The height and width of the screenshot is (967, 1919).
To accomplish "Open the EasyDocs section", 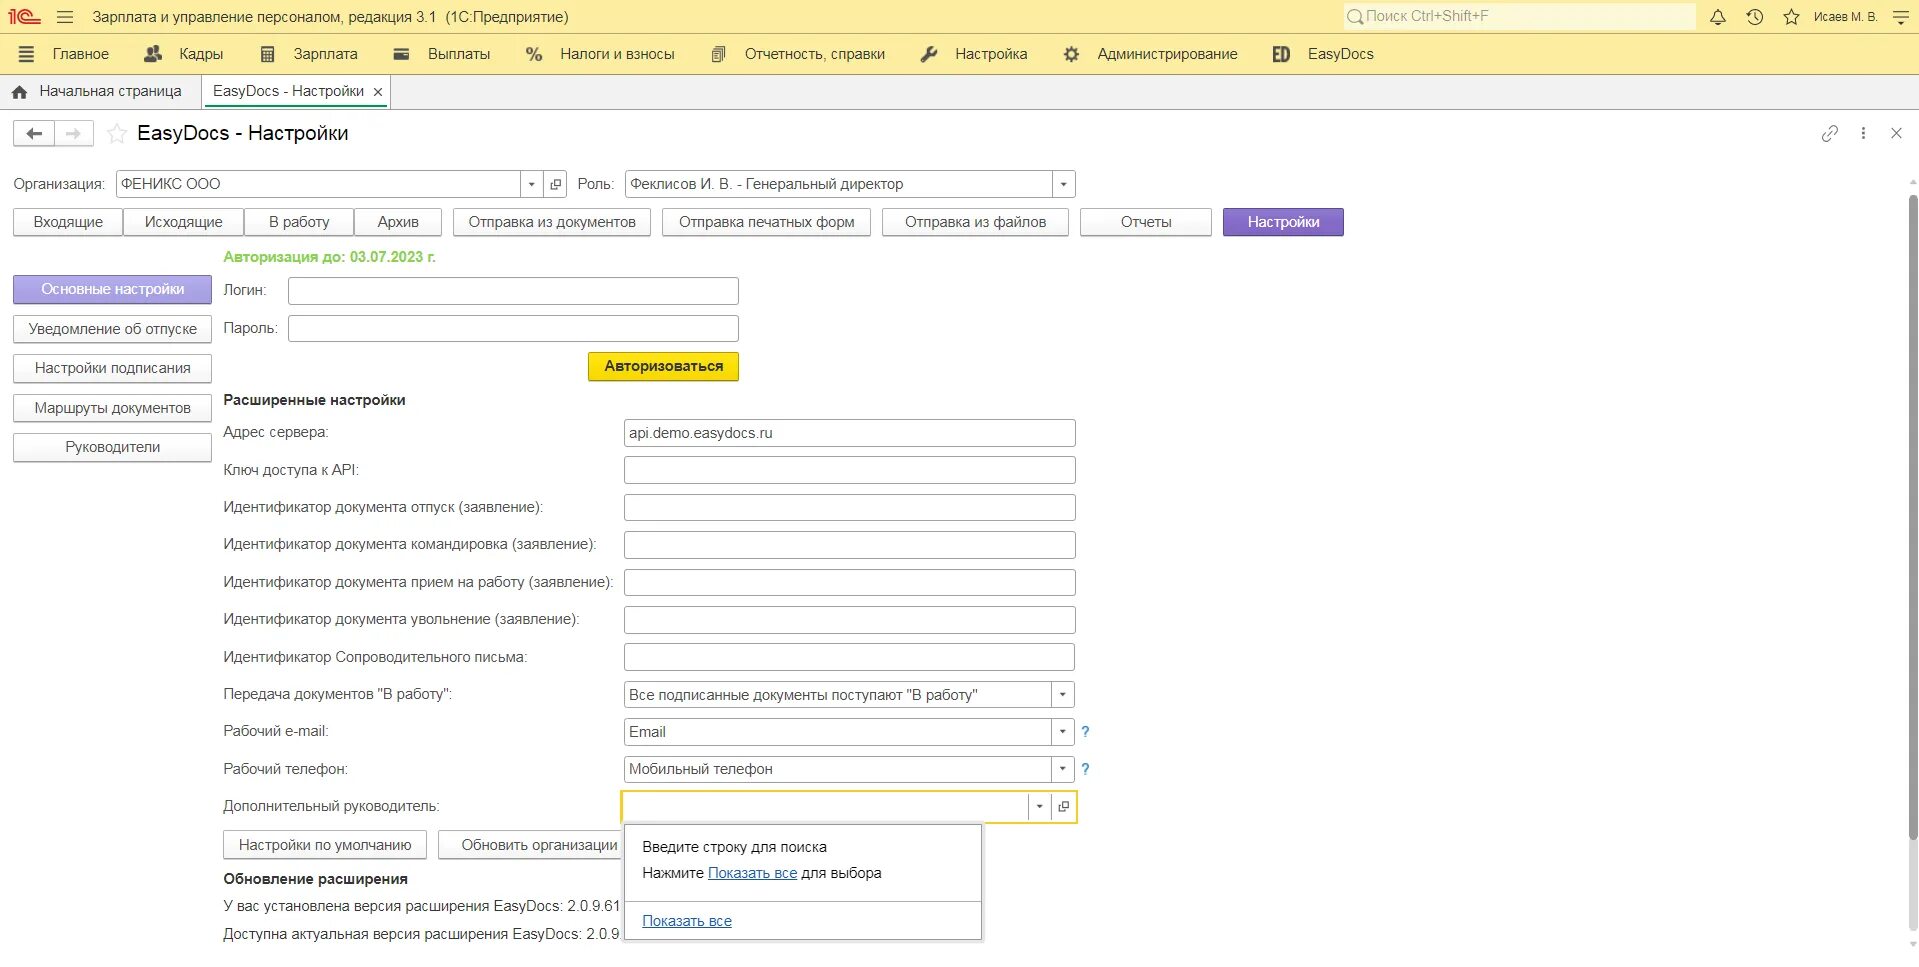I will point(1323,54).
